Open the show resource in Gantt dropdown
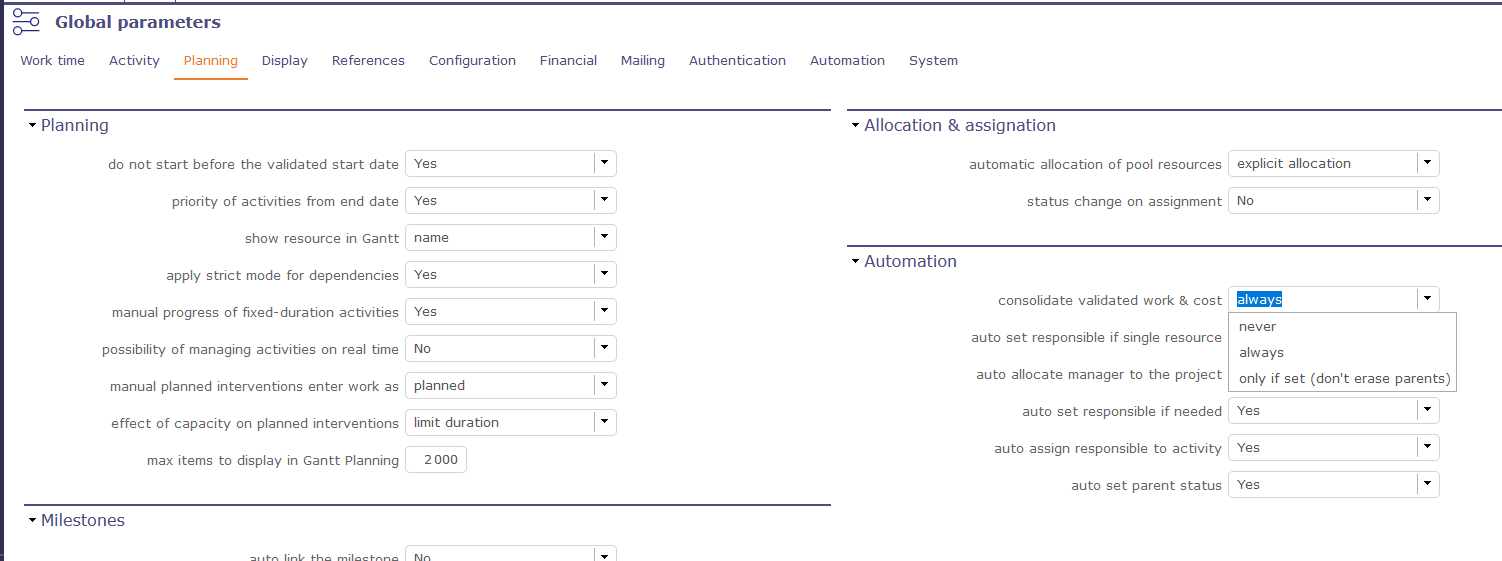1502x561 pixels. [604, 238]
